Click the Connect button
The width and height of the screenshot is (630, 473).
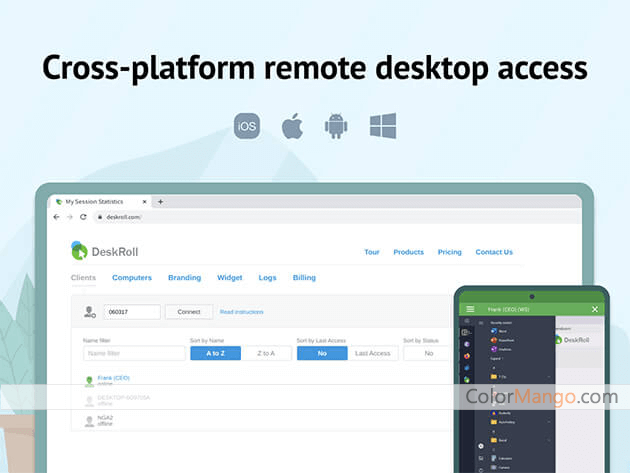click(189, 312)
